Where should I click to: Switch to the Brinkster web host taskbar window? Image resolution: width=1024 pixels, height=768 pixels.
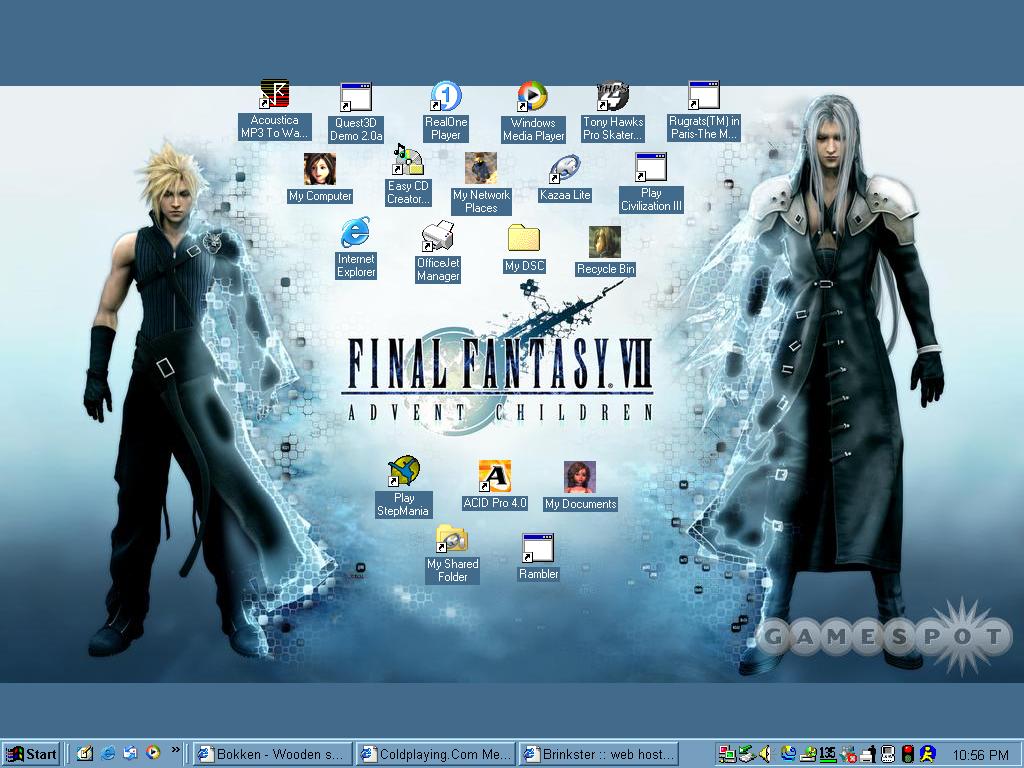599,754
